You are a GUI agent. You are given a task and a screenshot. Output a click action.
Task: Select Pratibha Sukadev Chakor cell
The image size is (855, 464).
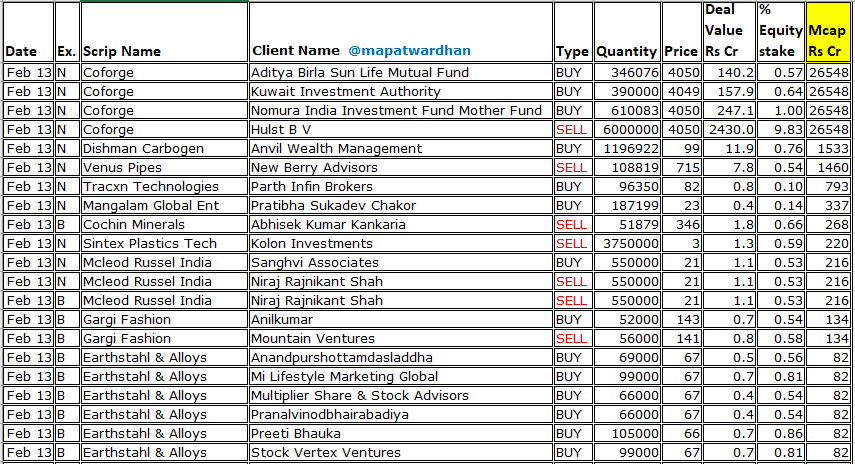tap(401, 206)
